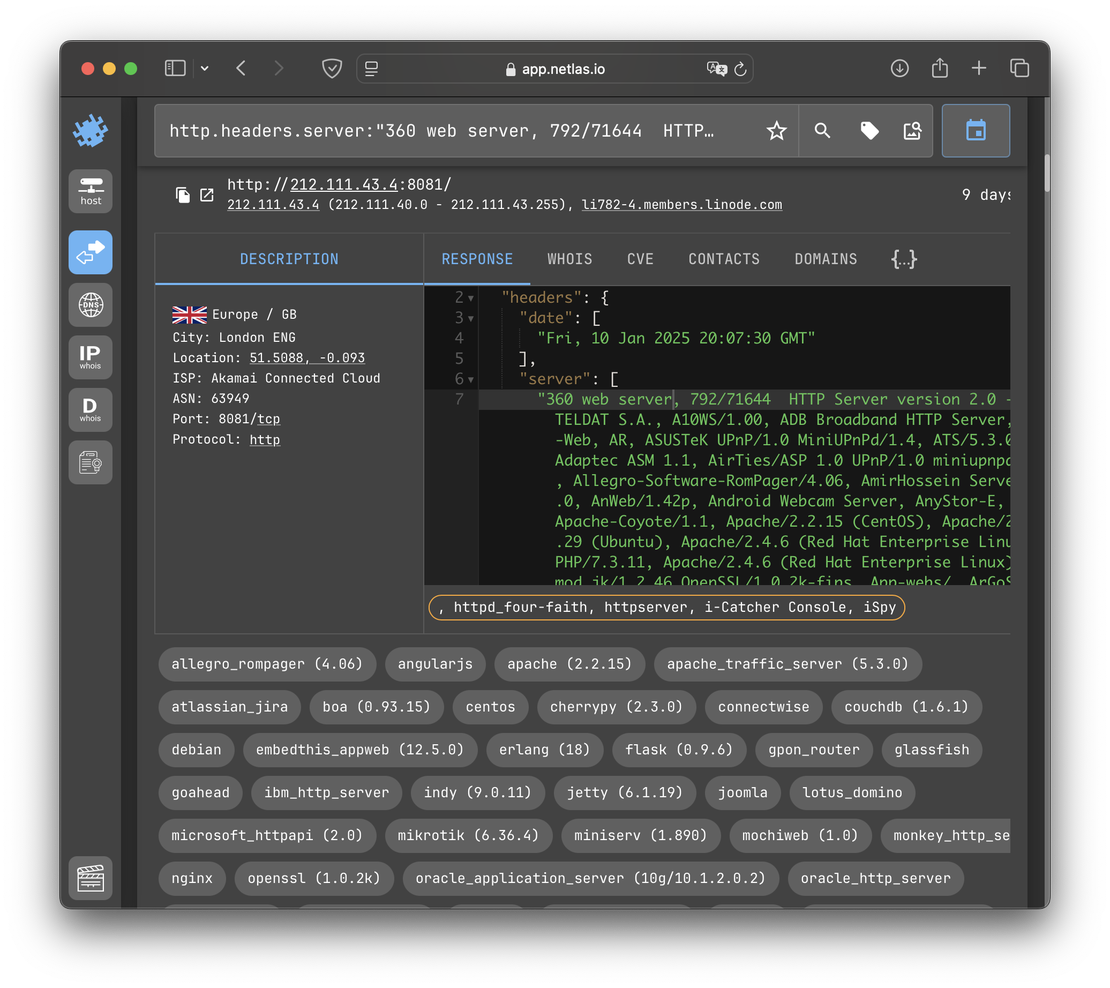Viewport: 1110px width, 988px height.
Task: Open the tag filter icon in search bar
Action: point(868,130)
